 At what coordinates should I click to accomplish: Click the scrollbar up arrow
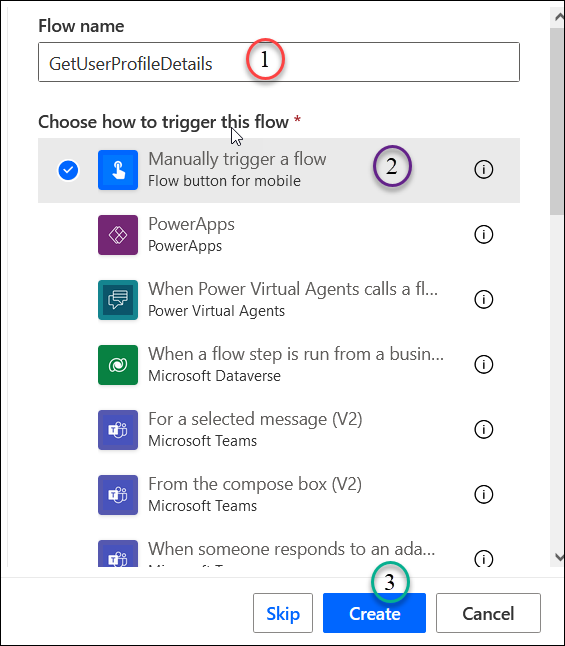tap(559, 17)
